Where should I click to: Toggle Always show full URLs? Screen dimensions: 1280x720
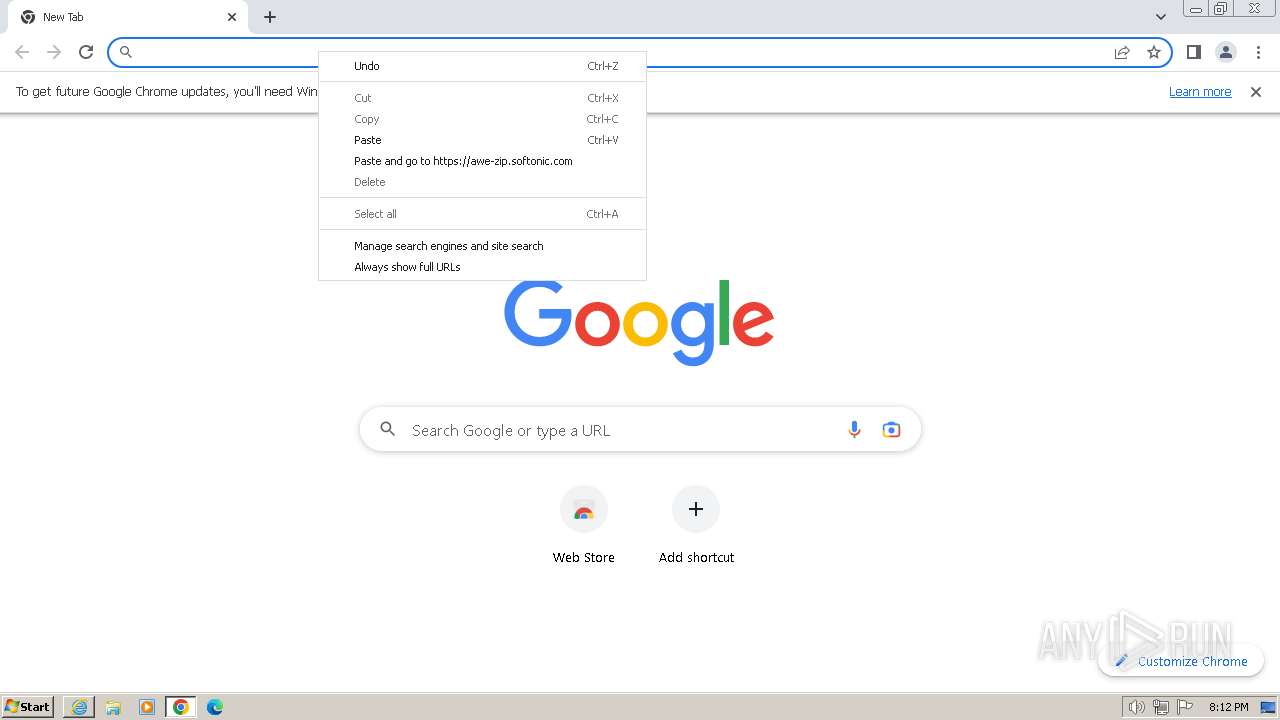click(482, 267)
